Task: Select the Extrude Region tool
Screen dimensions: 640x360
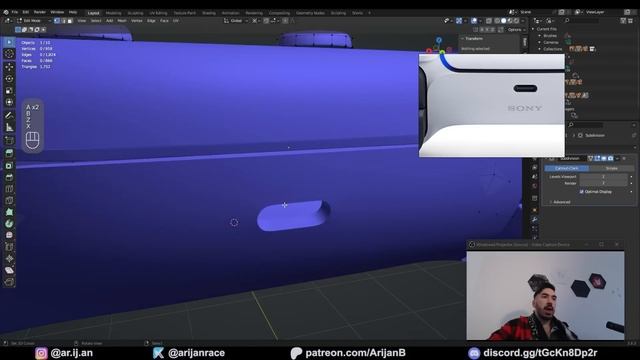Action: pos(9,153)
